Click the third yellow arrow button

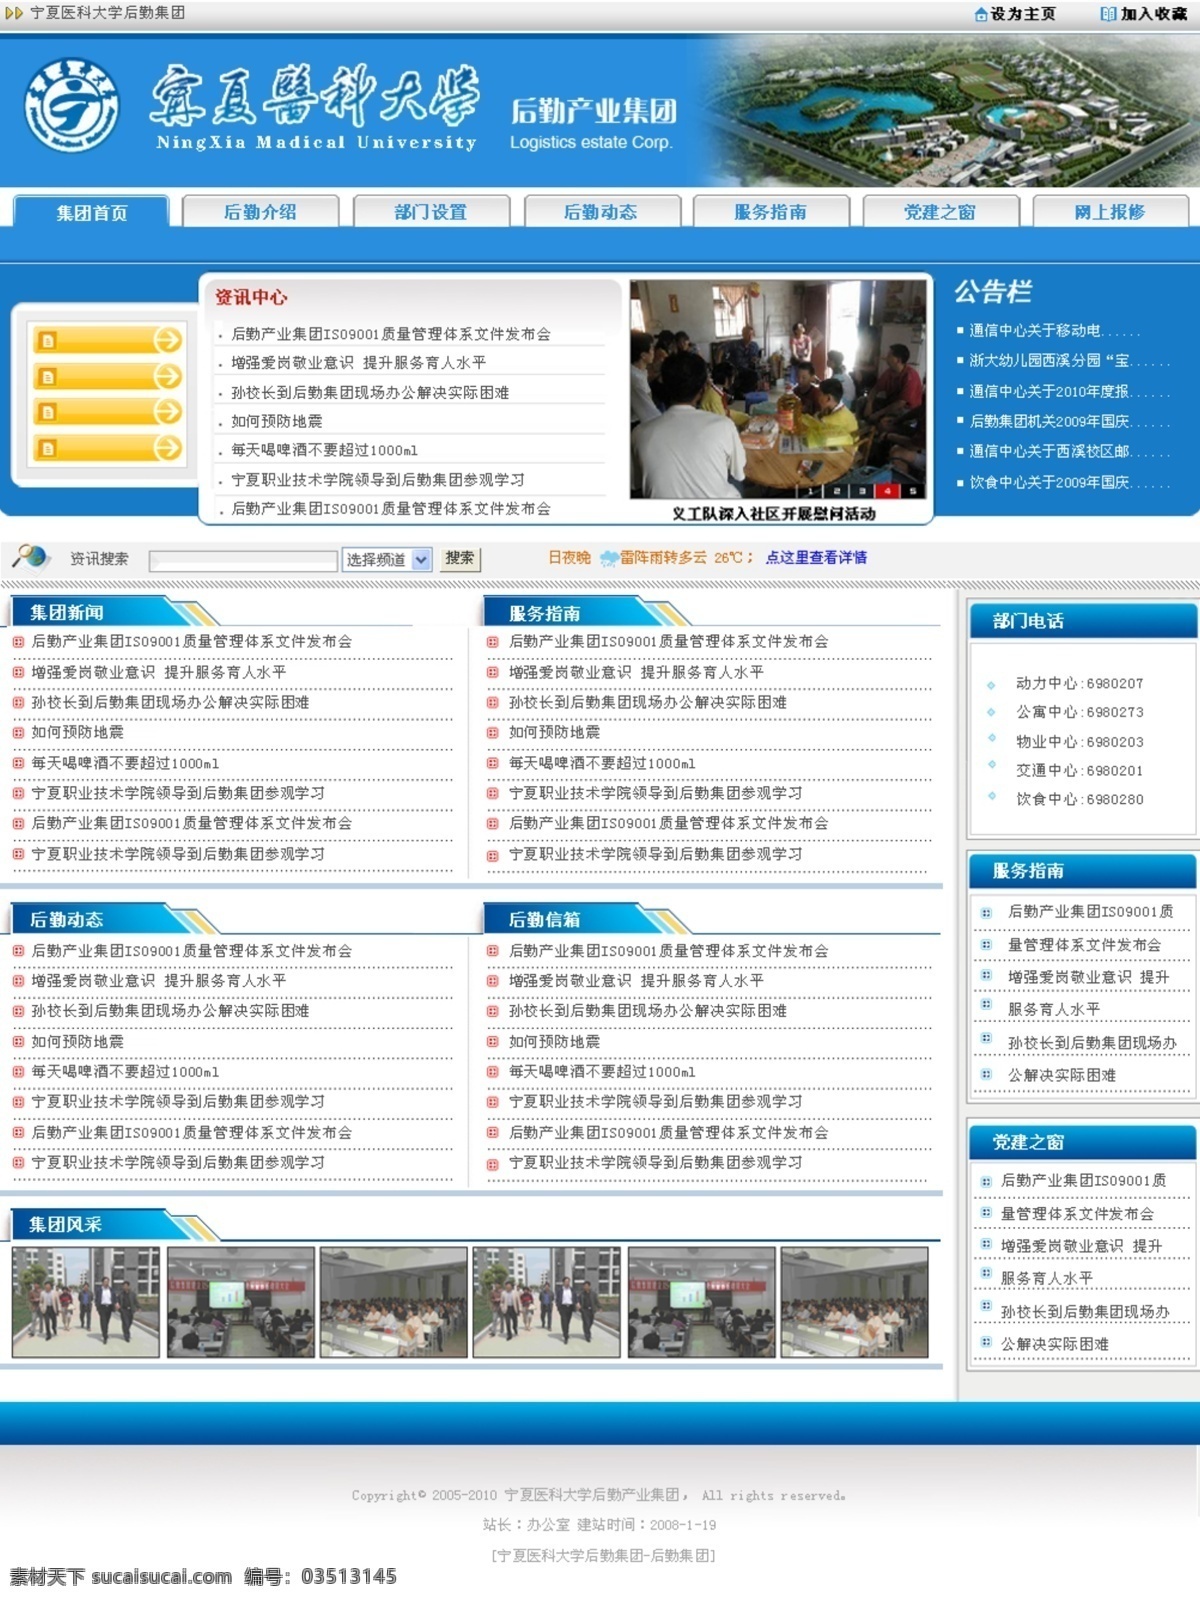[108, 412]
